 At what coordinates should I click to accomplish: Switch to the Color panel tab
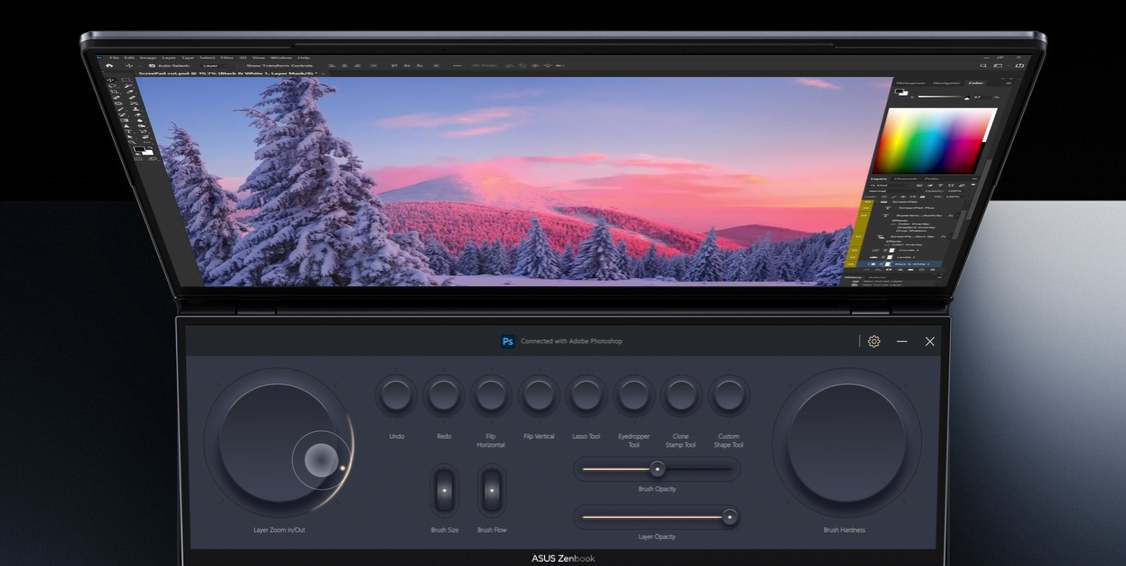(976, 83)
